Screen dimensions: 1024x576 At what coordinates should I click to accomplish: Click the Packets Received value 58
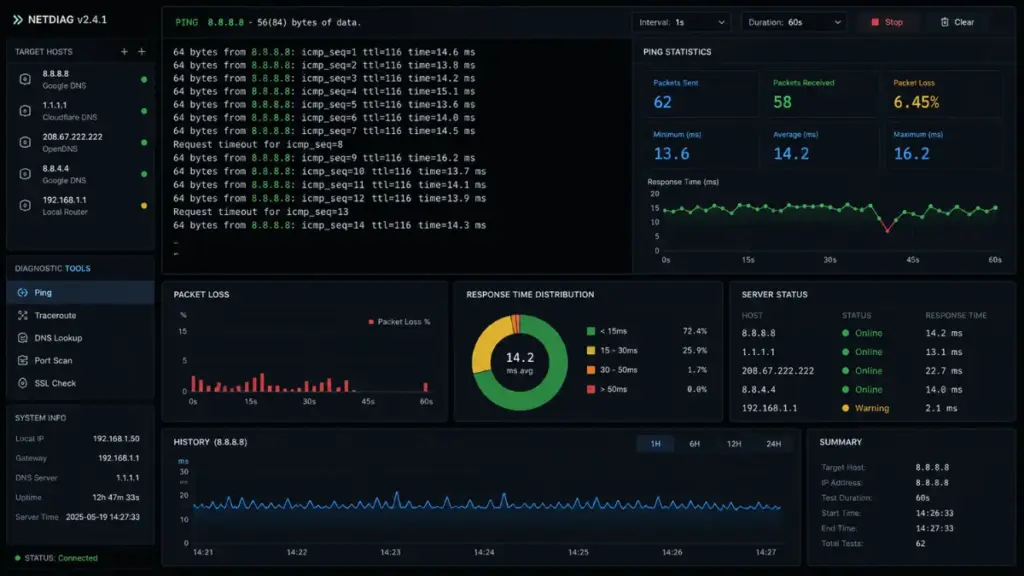point(782,103)
